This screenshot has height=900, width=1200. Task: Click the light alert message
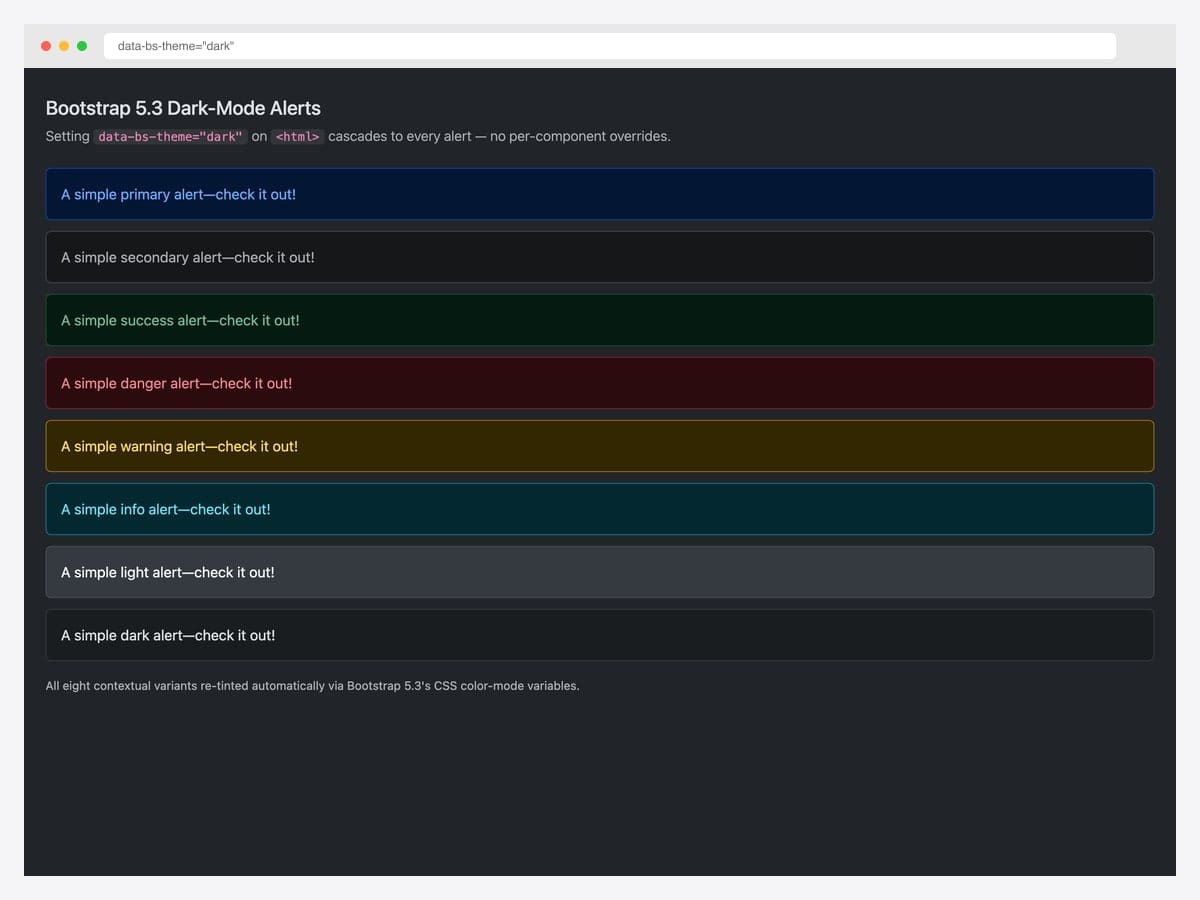(600, 572)
